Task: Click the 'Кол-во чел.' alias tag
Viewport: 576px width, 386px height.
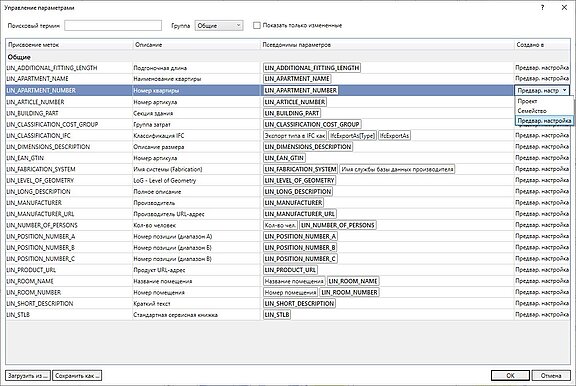Action: [280, 225]
